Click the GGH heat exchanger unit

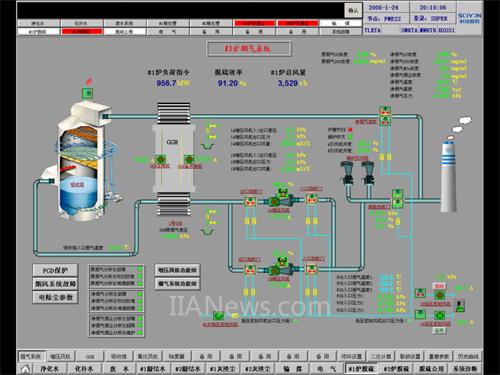(173, 159)
